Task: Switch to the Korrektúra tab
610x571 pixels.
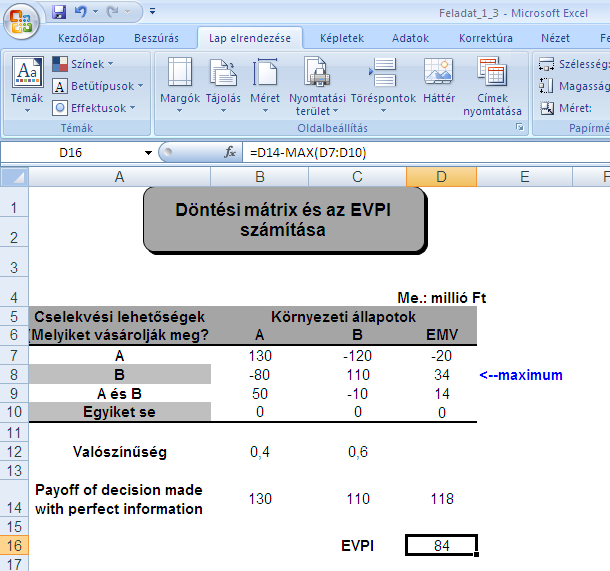Action: [486, 38]
